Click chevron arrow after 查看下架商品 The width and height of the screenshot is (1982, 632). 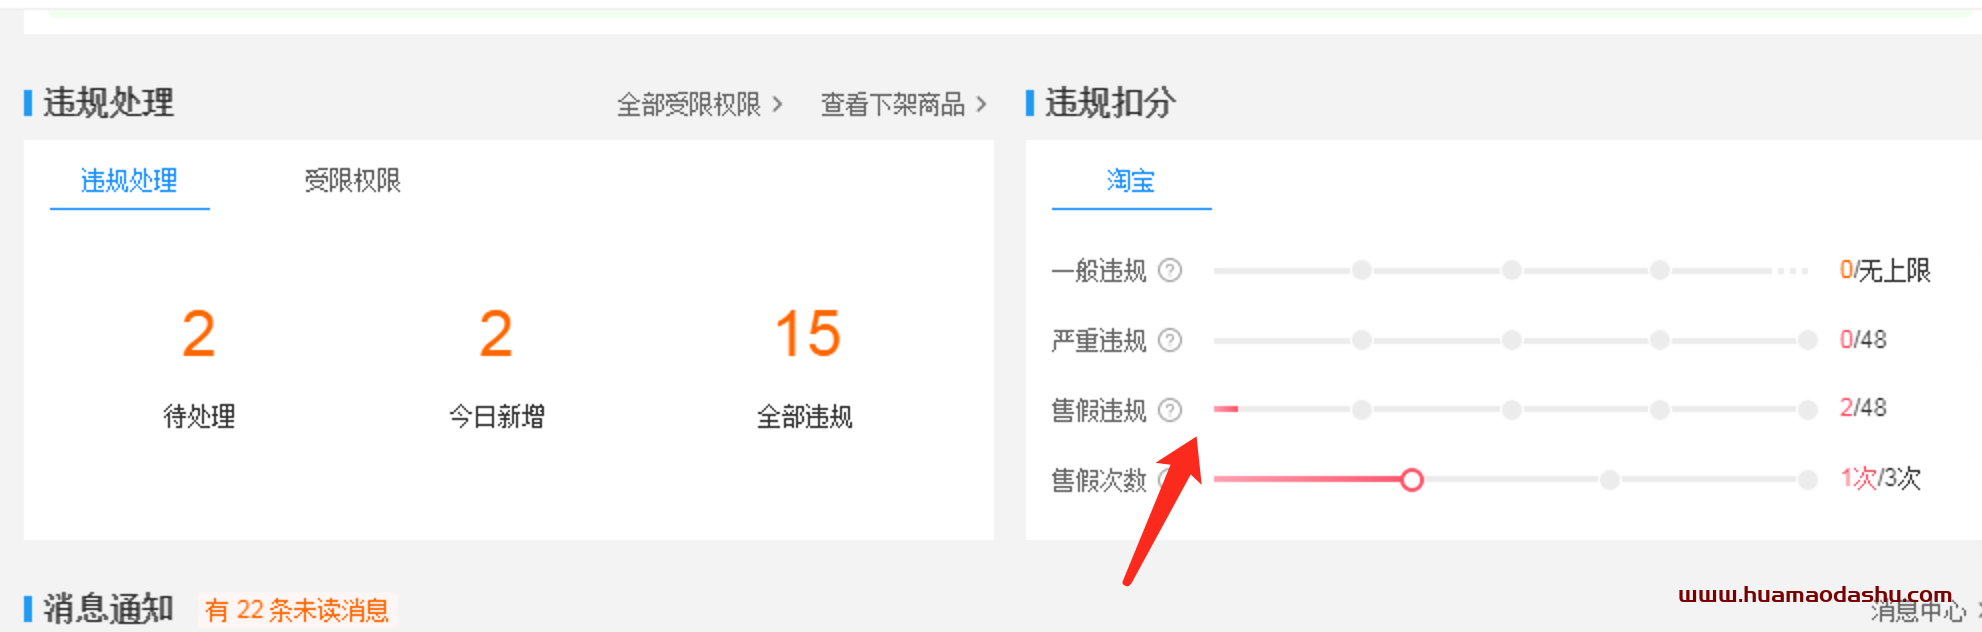[x=981, y=104]
